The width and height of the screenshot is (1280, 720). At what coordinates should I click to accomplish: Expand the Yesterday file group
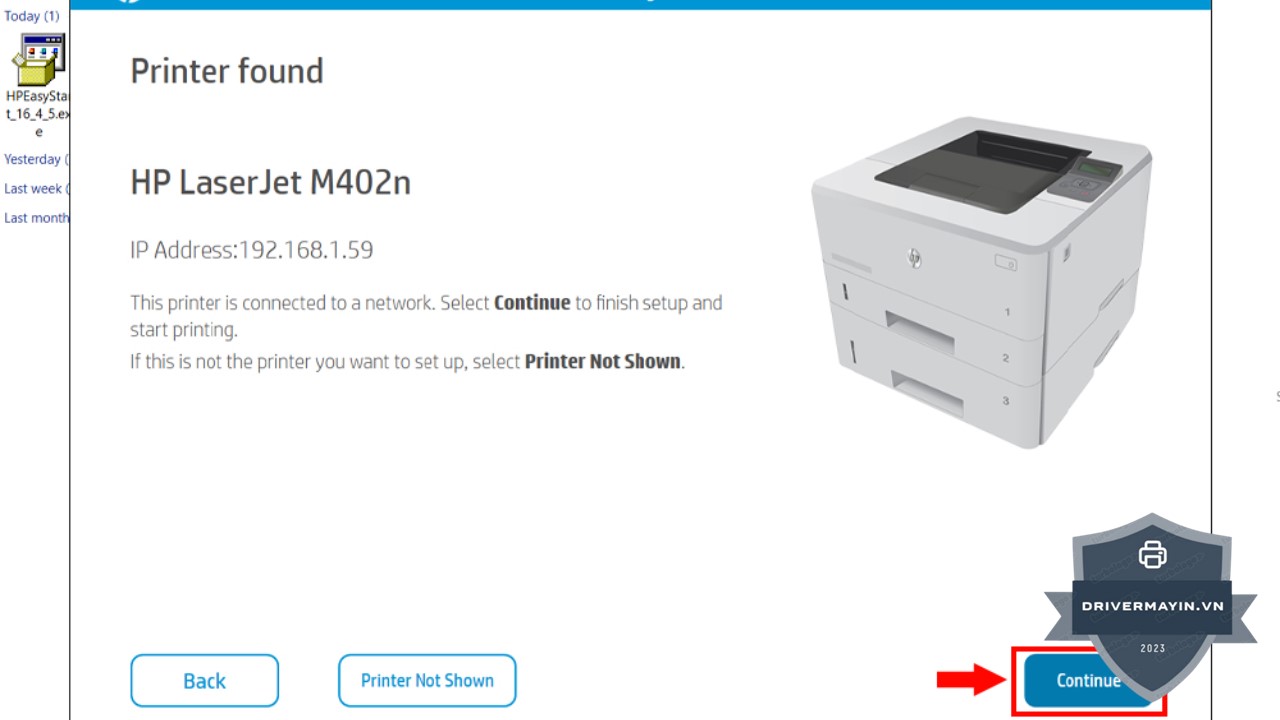pyautogui.click(x=37, y=159)
